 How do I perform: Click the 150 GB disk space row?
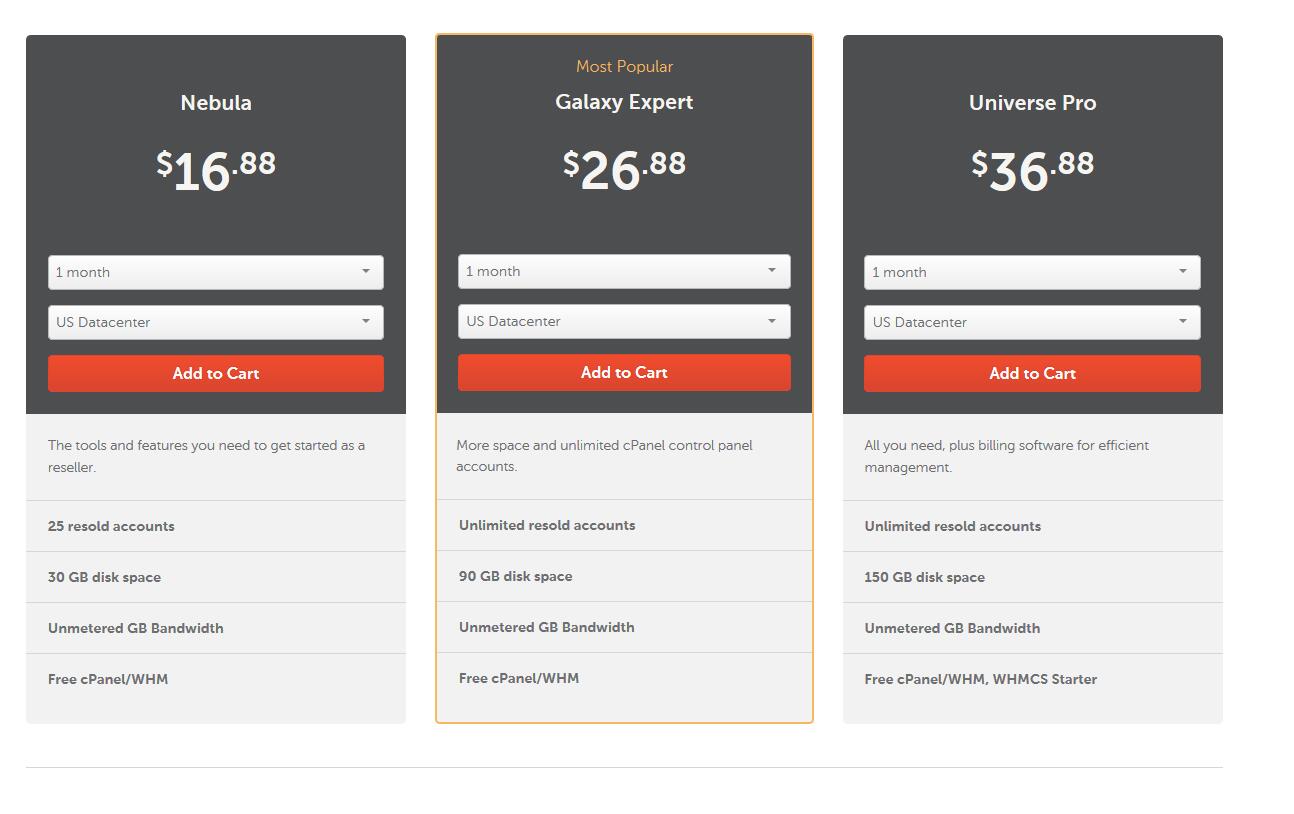pos(1032,577)
